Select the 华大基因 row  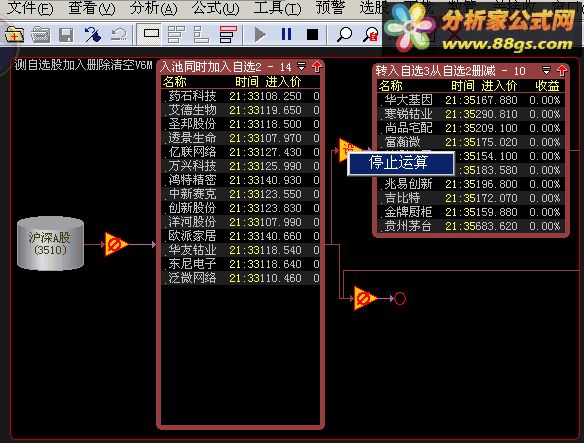[x=471, y=100]
